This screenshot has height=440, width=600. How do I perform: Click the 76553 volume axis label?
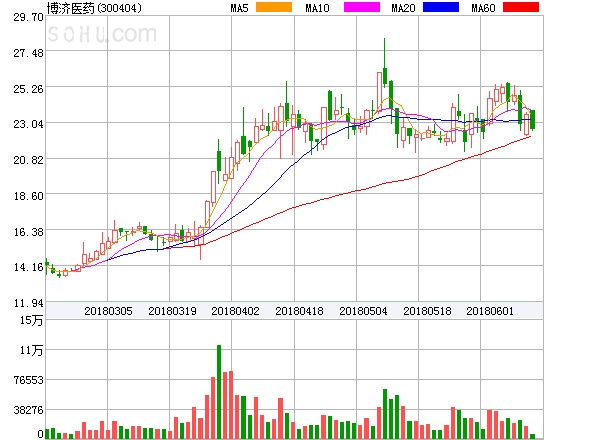(x=29, y=380)
